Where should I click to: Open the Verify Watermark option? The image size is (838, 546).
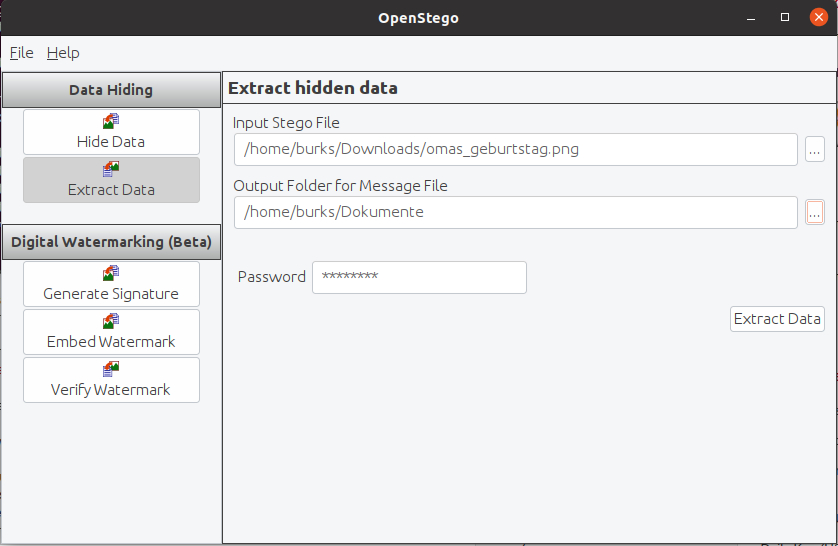(x=111, y=380)
